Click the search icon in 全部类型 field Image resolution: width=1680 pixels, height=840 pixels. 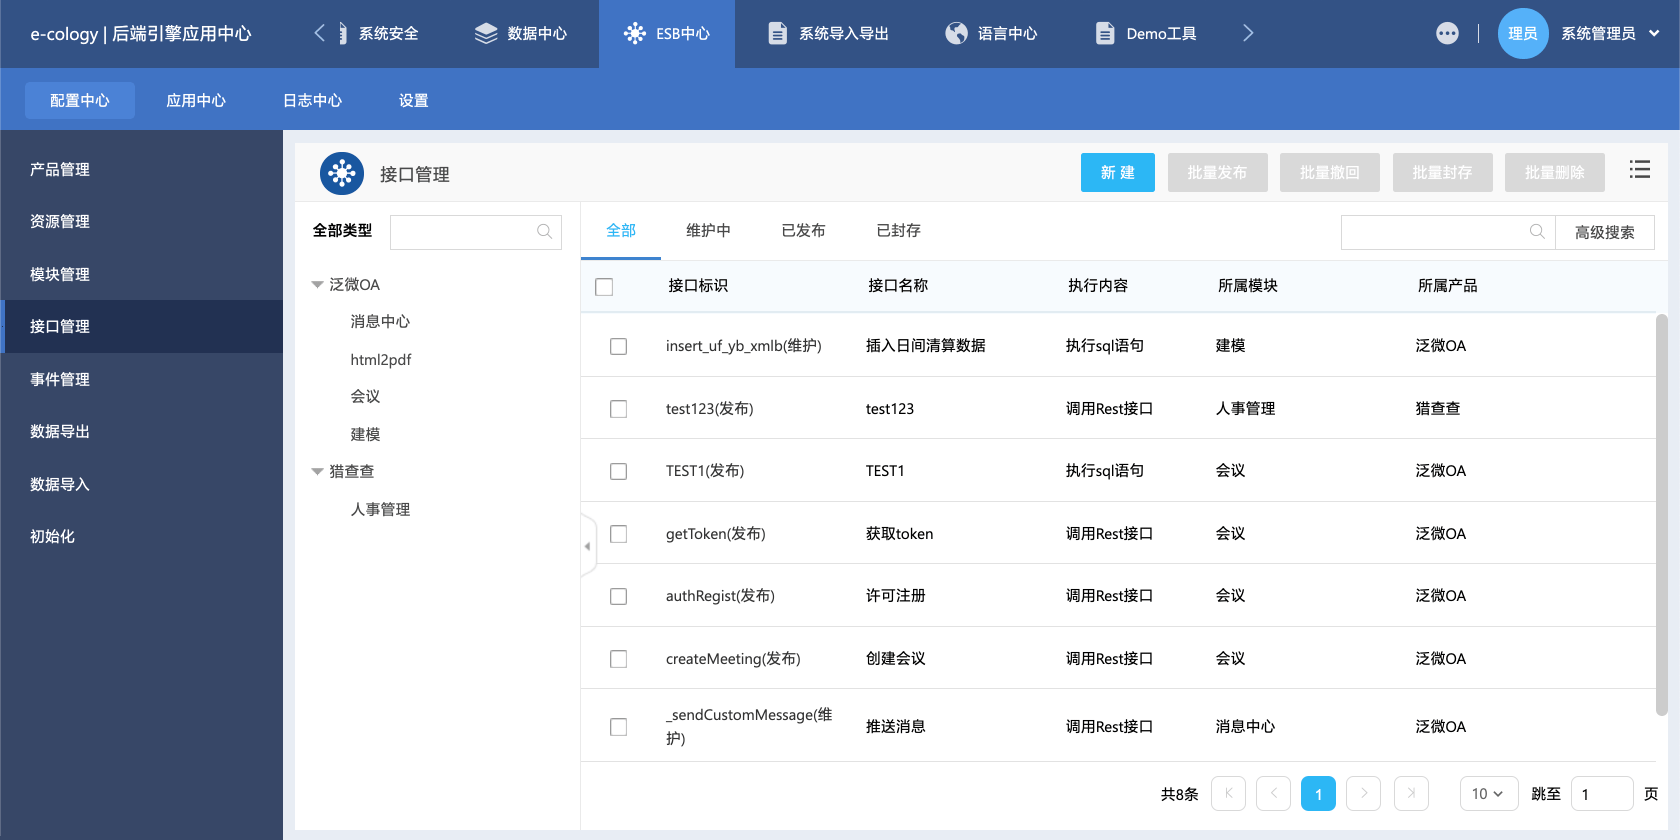coord(544,232)
